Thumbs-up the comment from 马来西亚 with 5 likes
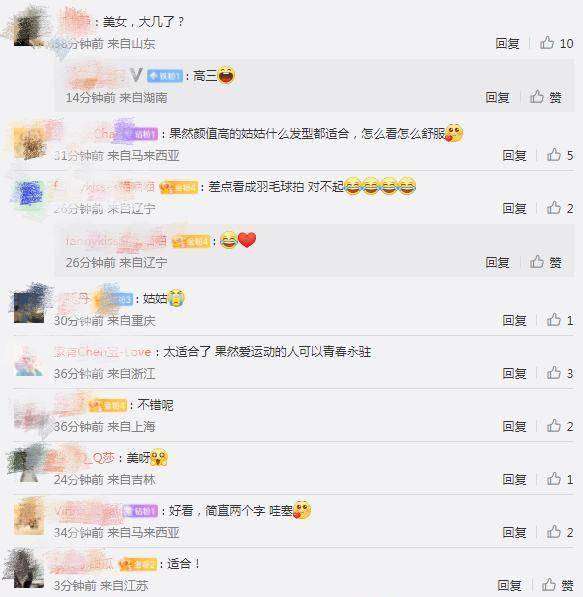 tap(560, 155)
